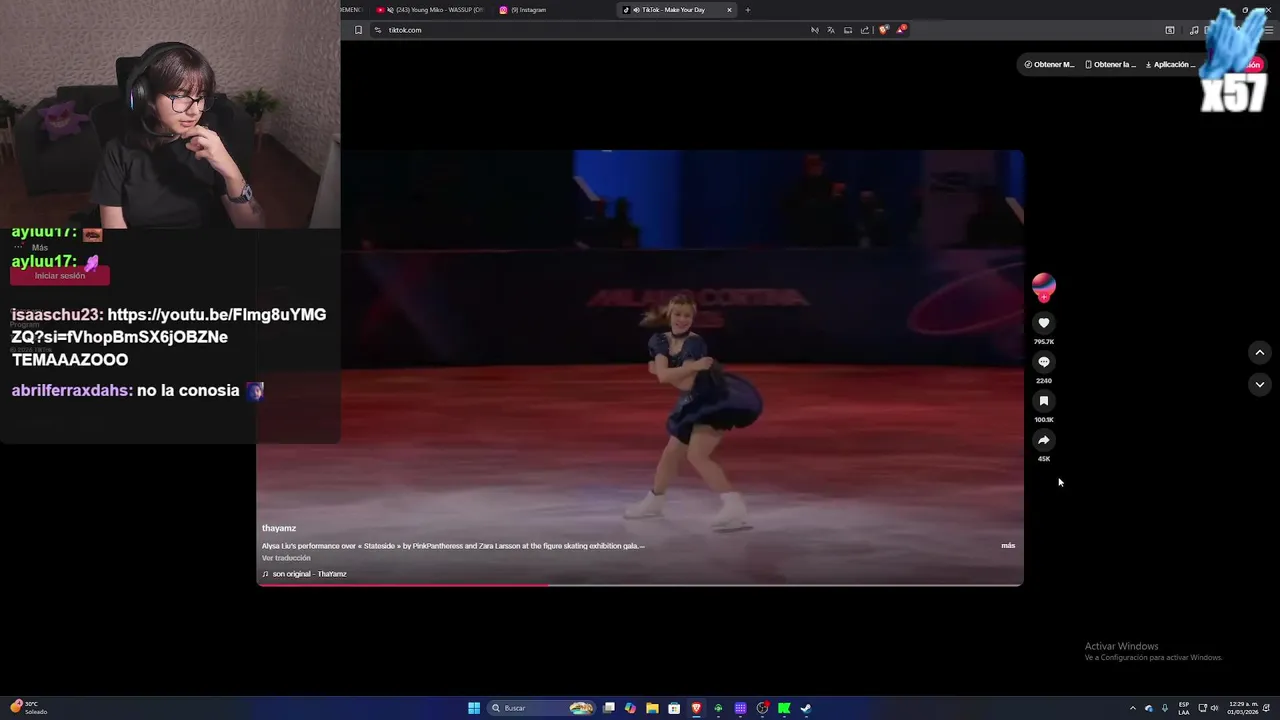Open the creator's profile avatar beside video
This screenshot has width=1280, height=720.
[x=1044, y=286]
